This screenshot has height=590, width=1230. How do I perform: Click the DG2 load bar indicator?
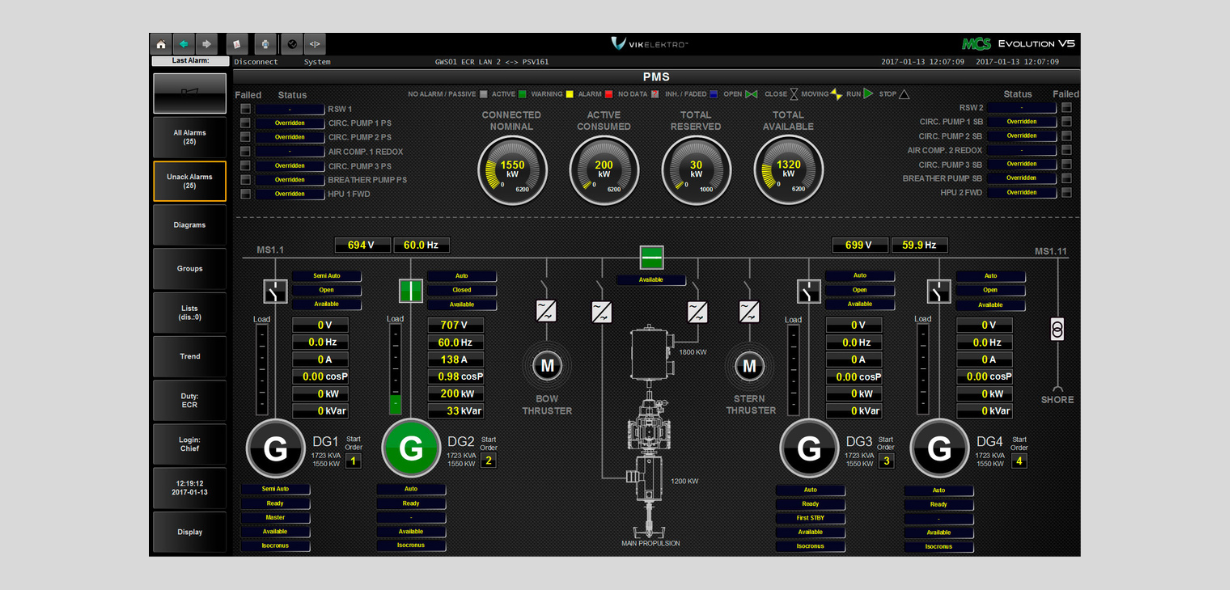(x=396, y=368)
